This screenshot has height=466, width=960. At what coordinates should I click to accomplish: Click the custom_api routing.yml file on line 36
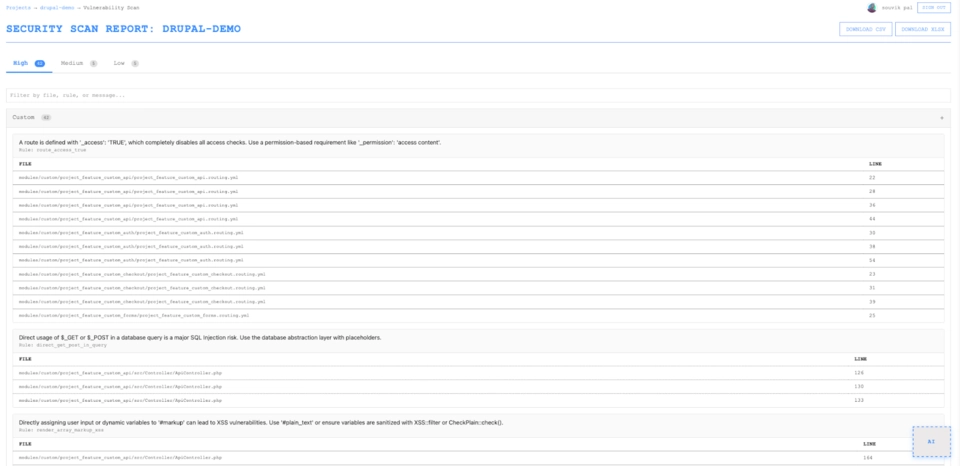tap(129, 205)
